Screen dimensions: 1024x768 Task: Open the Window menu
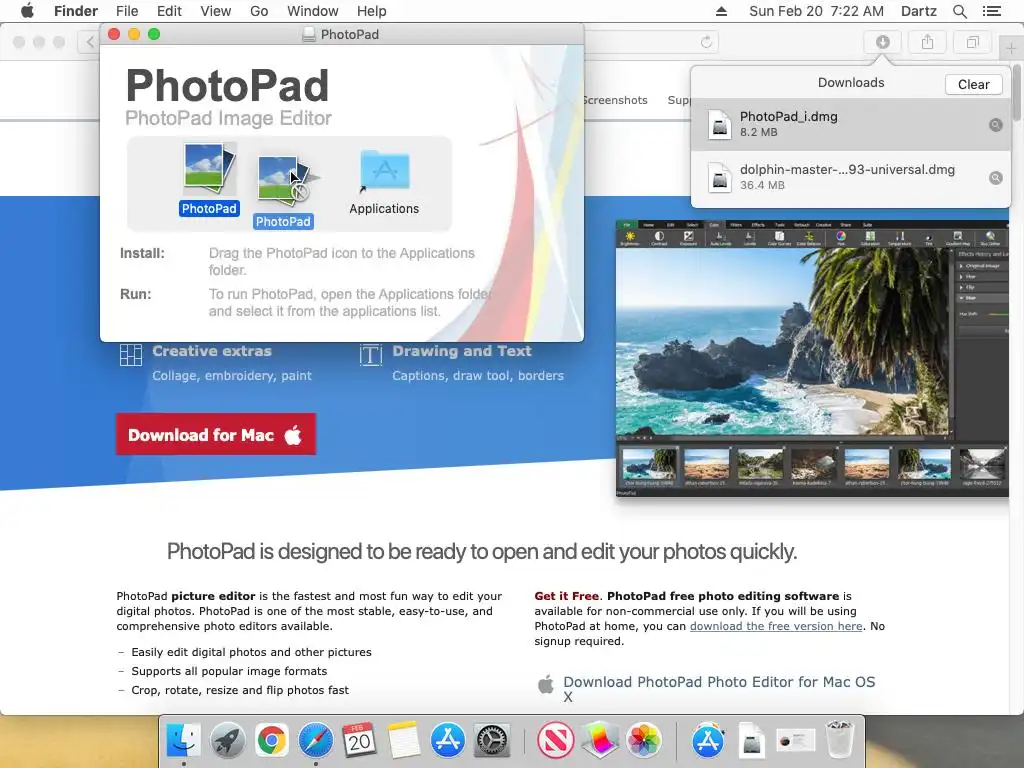point(313,11)
